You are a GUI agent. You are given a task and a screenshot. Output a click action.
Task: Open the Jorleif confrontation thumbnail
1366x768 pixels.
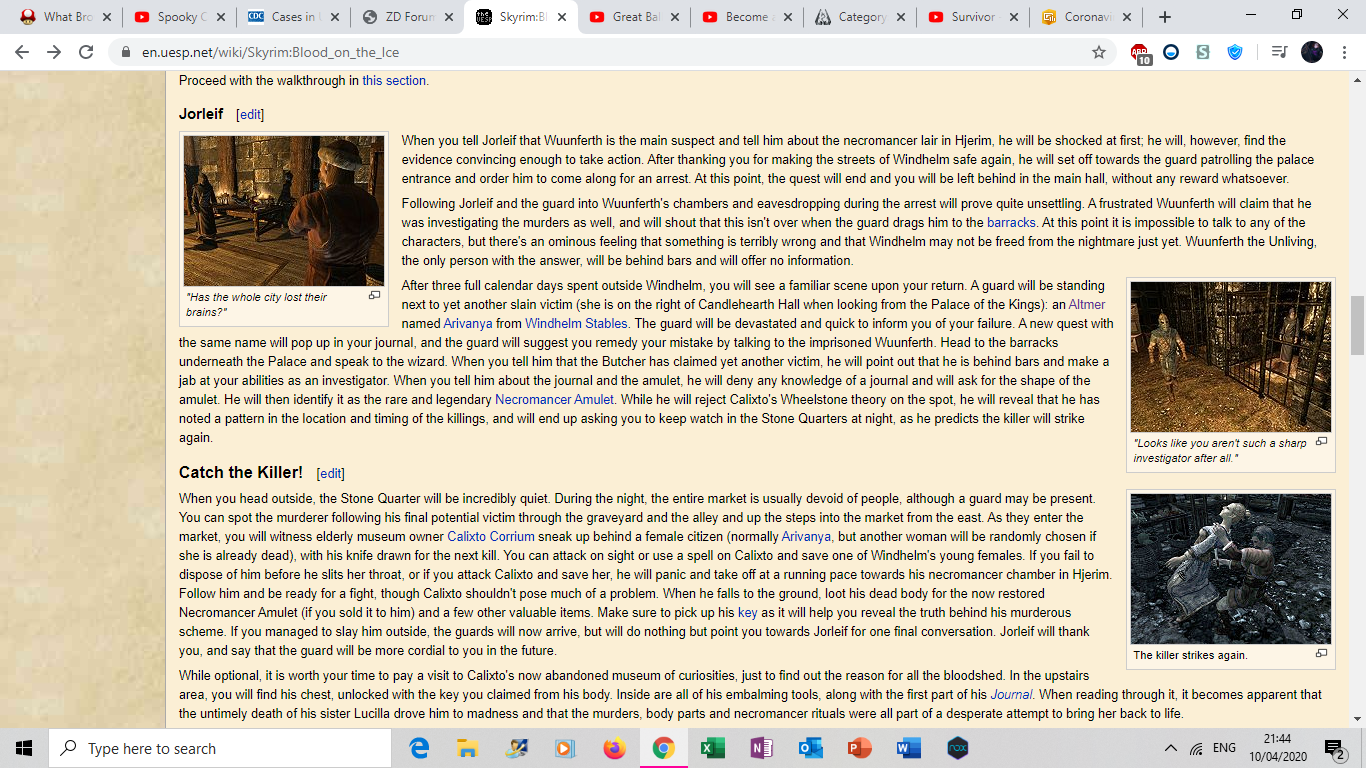pyautogui.click(x=284, y=211)
